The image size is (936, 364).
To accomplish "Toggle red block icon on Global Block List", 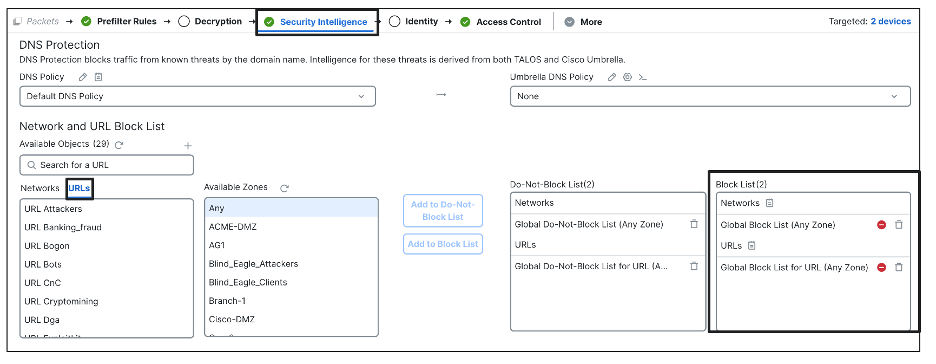I will [882, 225].
